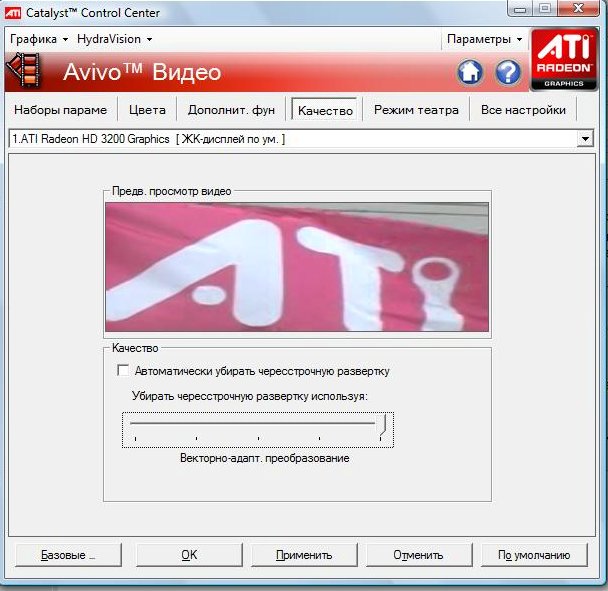The height and width of the screenshot is (591, 608).
Task: Enable automatic deinterlacing checkbox
Action: pyautogui.click(x=123, y=370)
